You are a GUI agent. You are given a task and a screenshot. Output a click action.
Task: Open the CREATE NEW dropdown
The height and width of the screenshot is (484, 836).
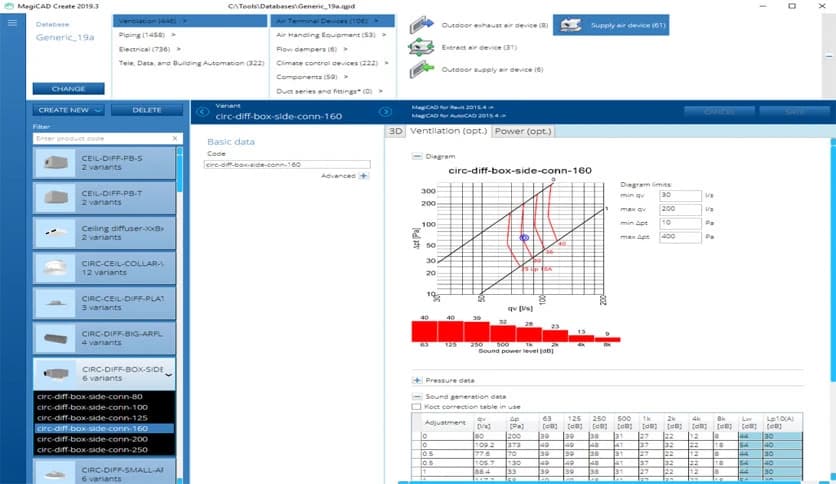click(x=68, y=110)
